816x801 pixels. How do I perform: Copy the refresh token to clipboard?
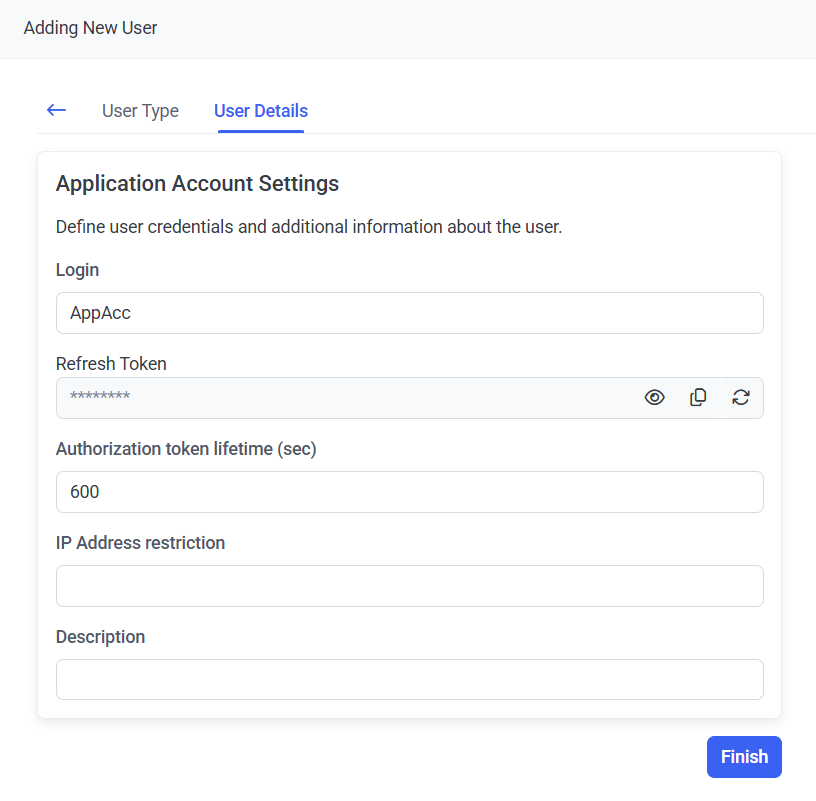click(x=698, y=398)
